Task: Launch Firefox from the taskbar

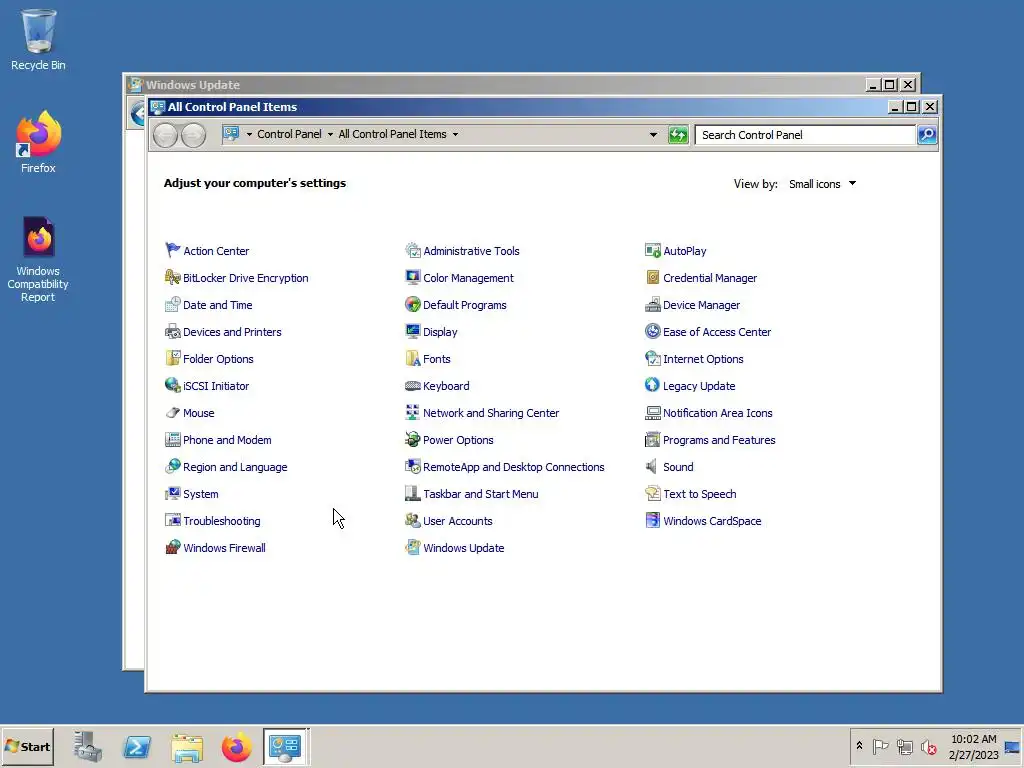Action: (x=236, y=747)
